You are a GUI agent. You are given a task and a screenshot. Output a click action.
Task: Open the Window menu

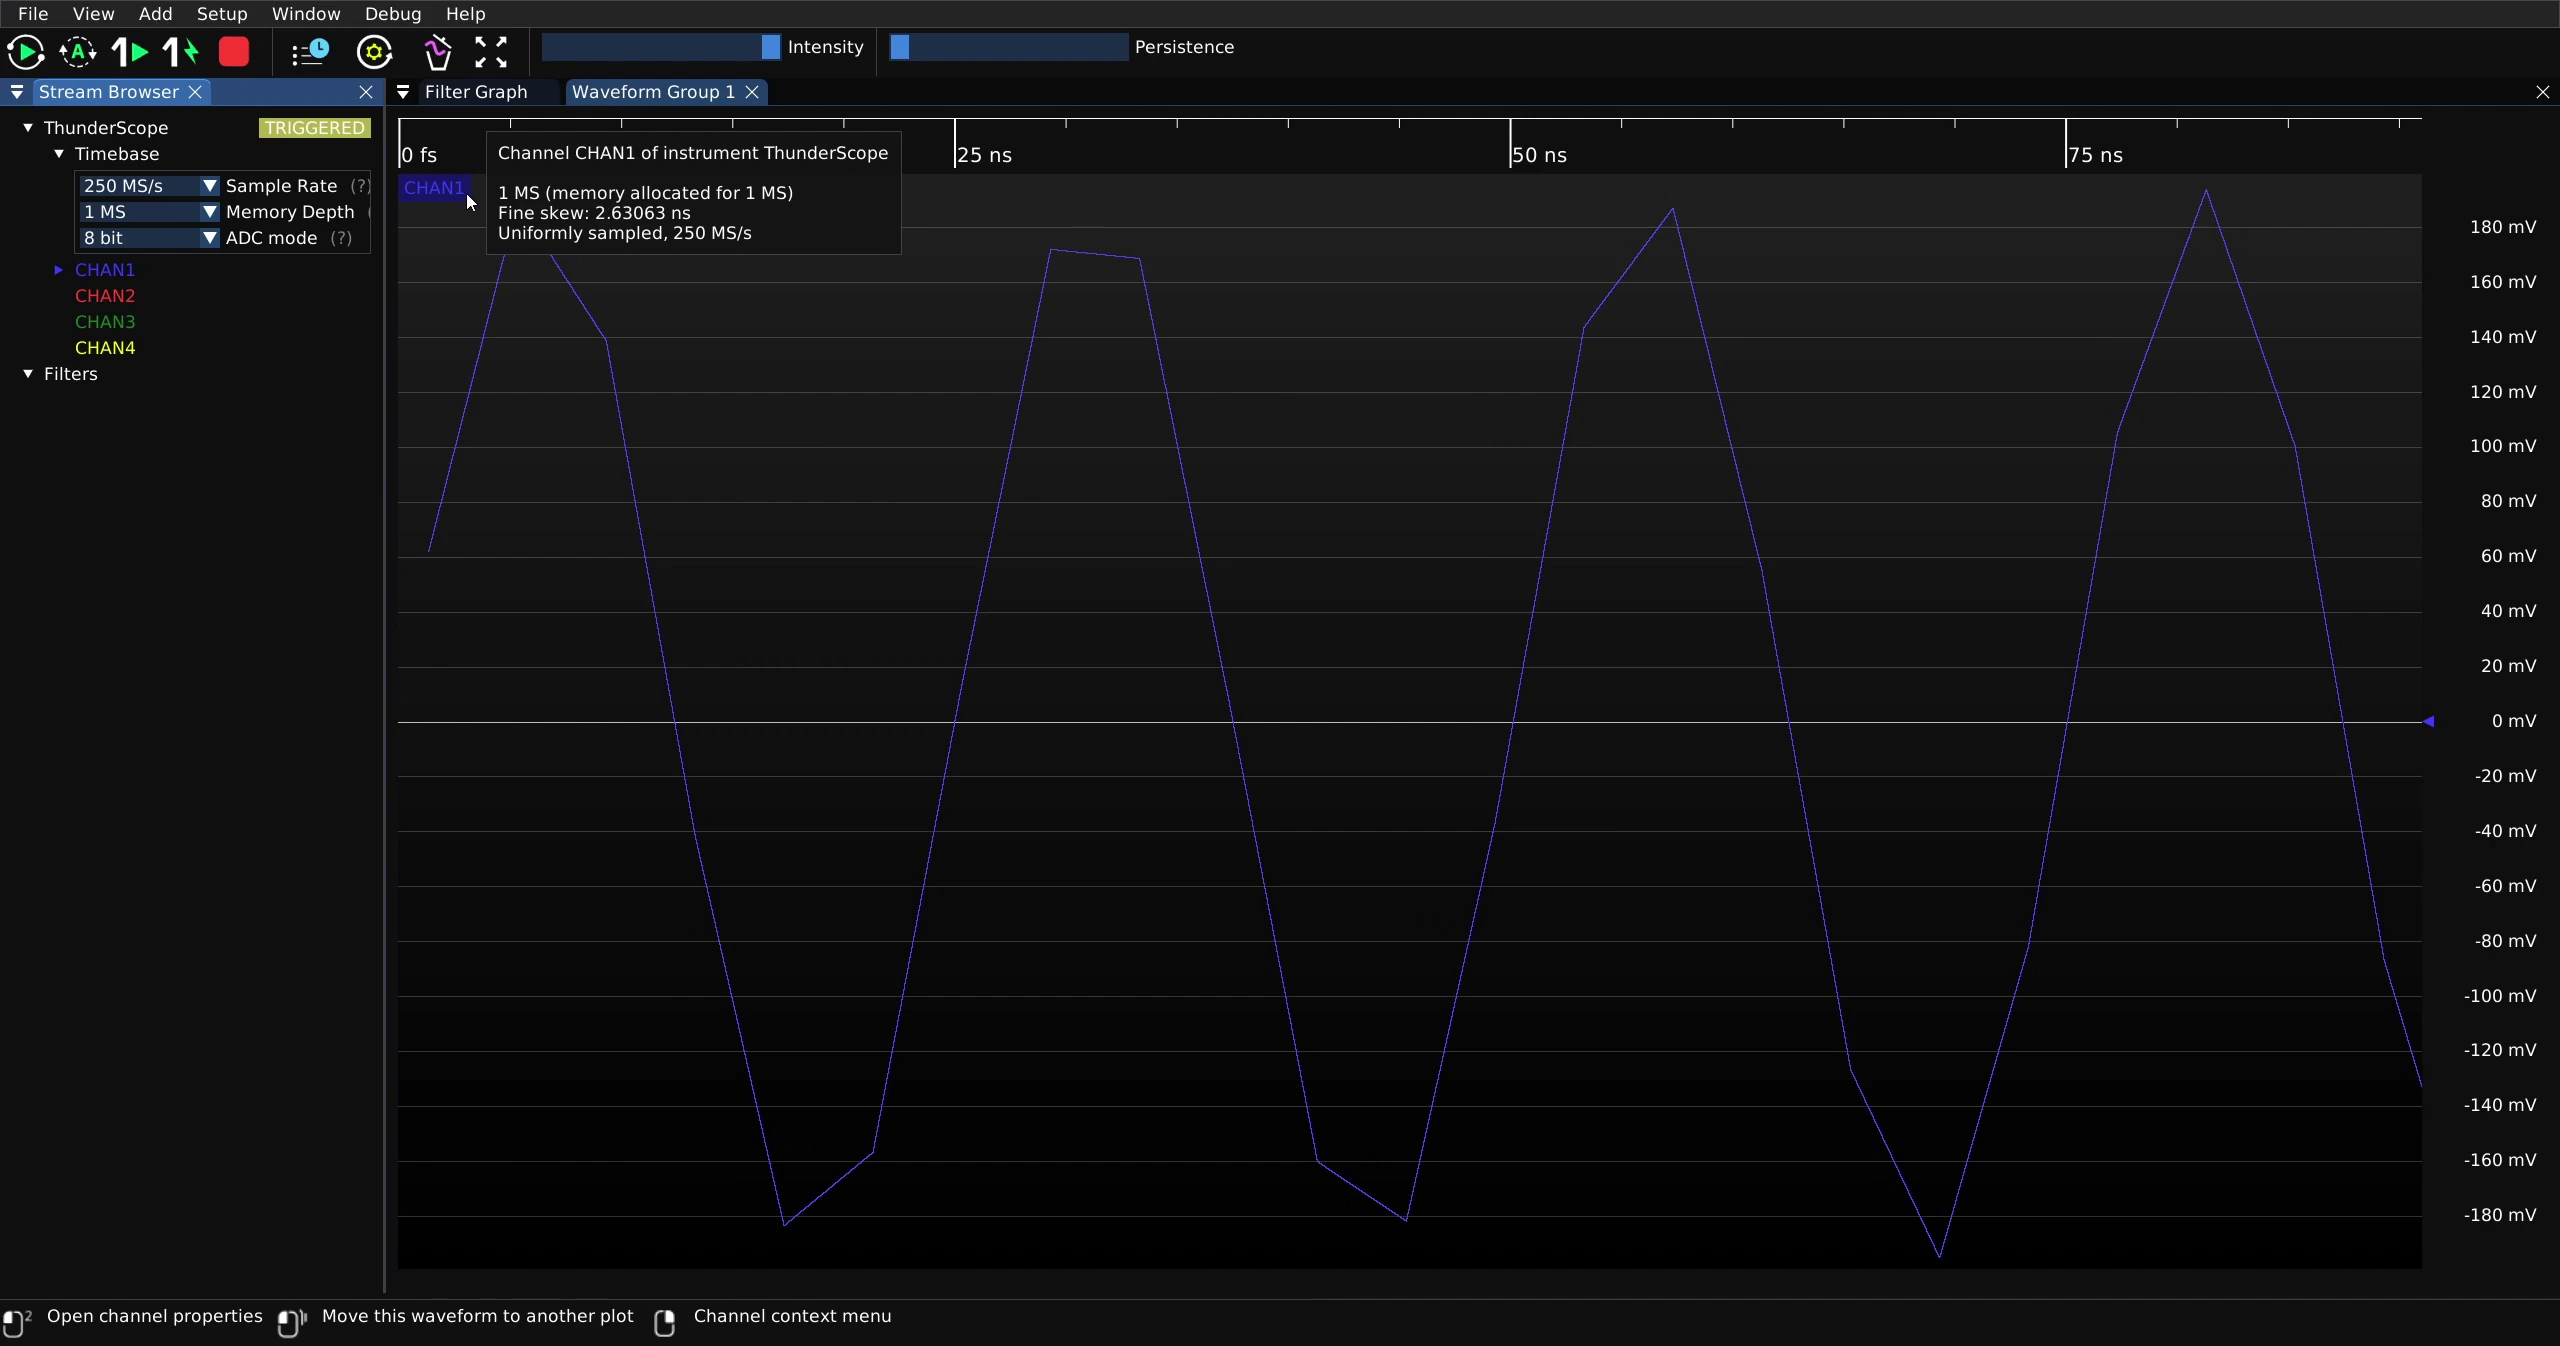[306, 14]
